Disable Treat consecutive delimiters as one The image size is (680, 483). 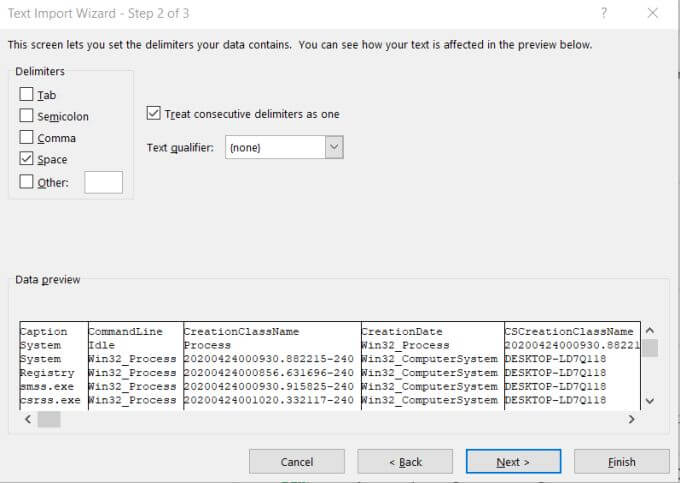coord(154,114)
